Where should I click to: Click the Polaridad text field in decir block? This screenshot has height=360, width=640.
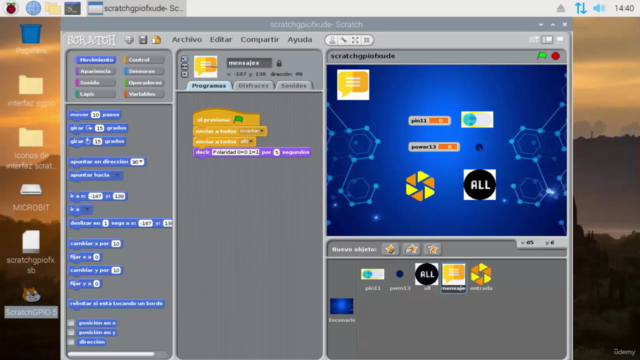(236, 152)
